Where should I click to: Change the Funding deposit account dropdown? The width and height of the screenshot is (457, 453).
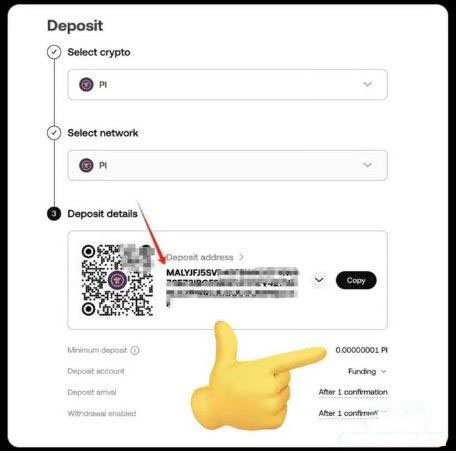point(367,371)
